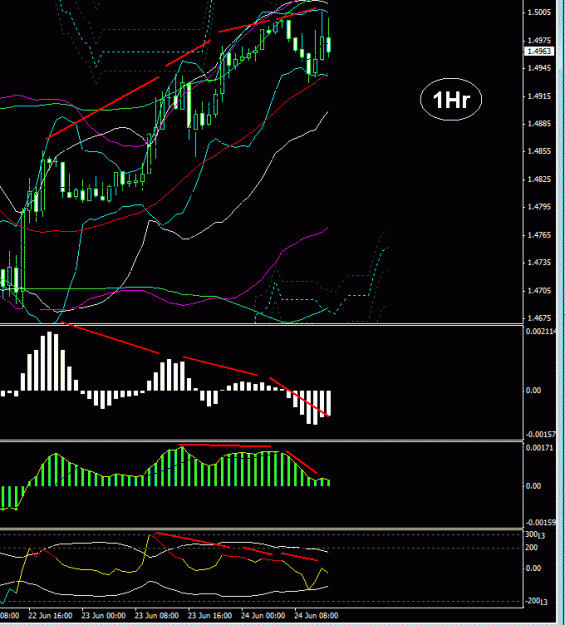Click the 300 level on bottom oscillator
This screenshot has width=565, height=625.
532,535
